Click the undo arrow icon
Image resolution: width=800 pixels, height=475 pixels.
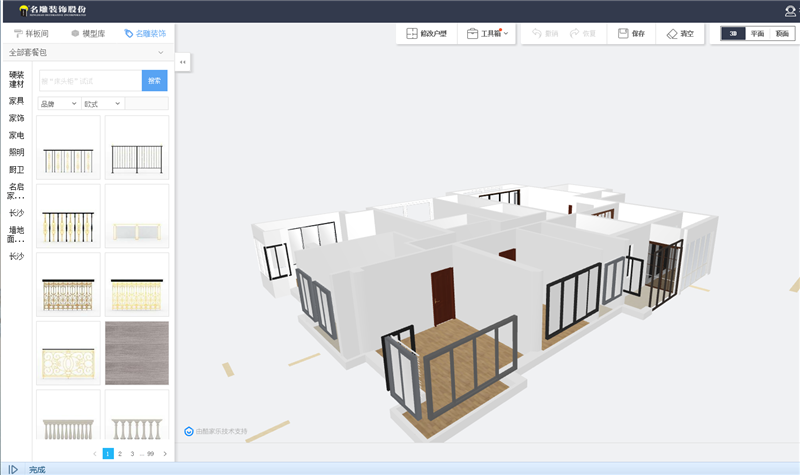(x=537, y=34)
